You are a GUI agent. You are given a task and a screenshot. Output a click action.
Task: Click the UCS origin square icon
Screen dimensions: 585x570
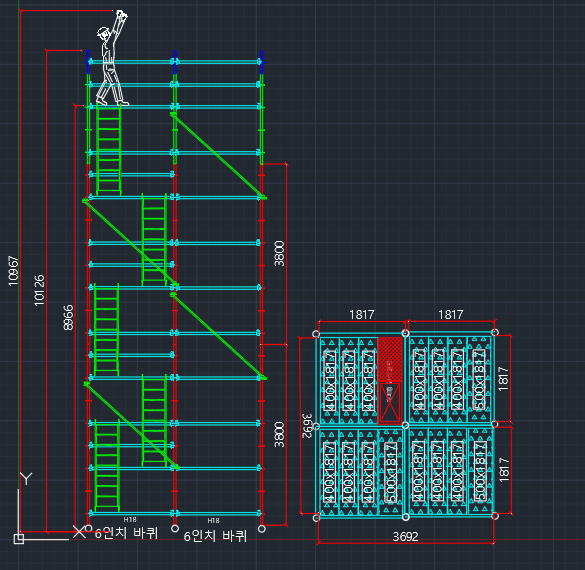click(19, 539)
